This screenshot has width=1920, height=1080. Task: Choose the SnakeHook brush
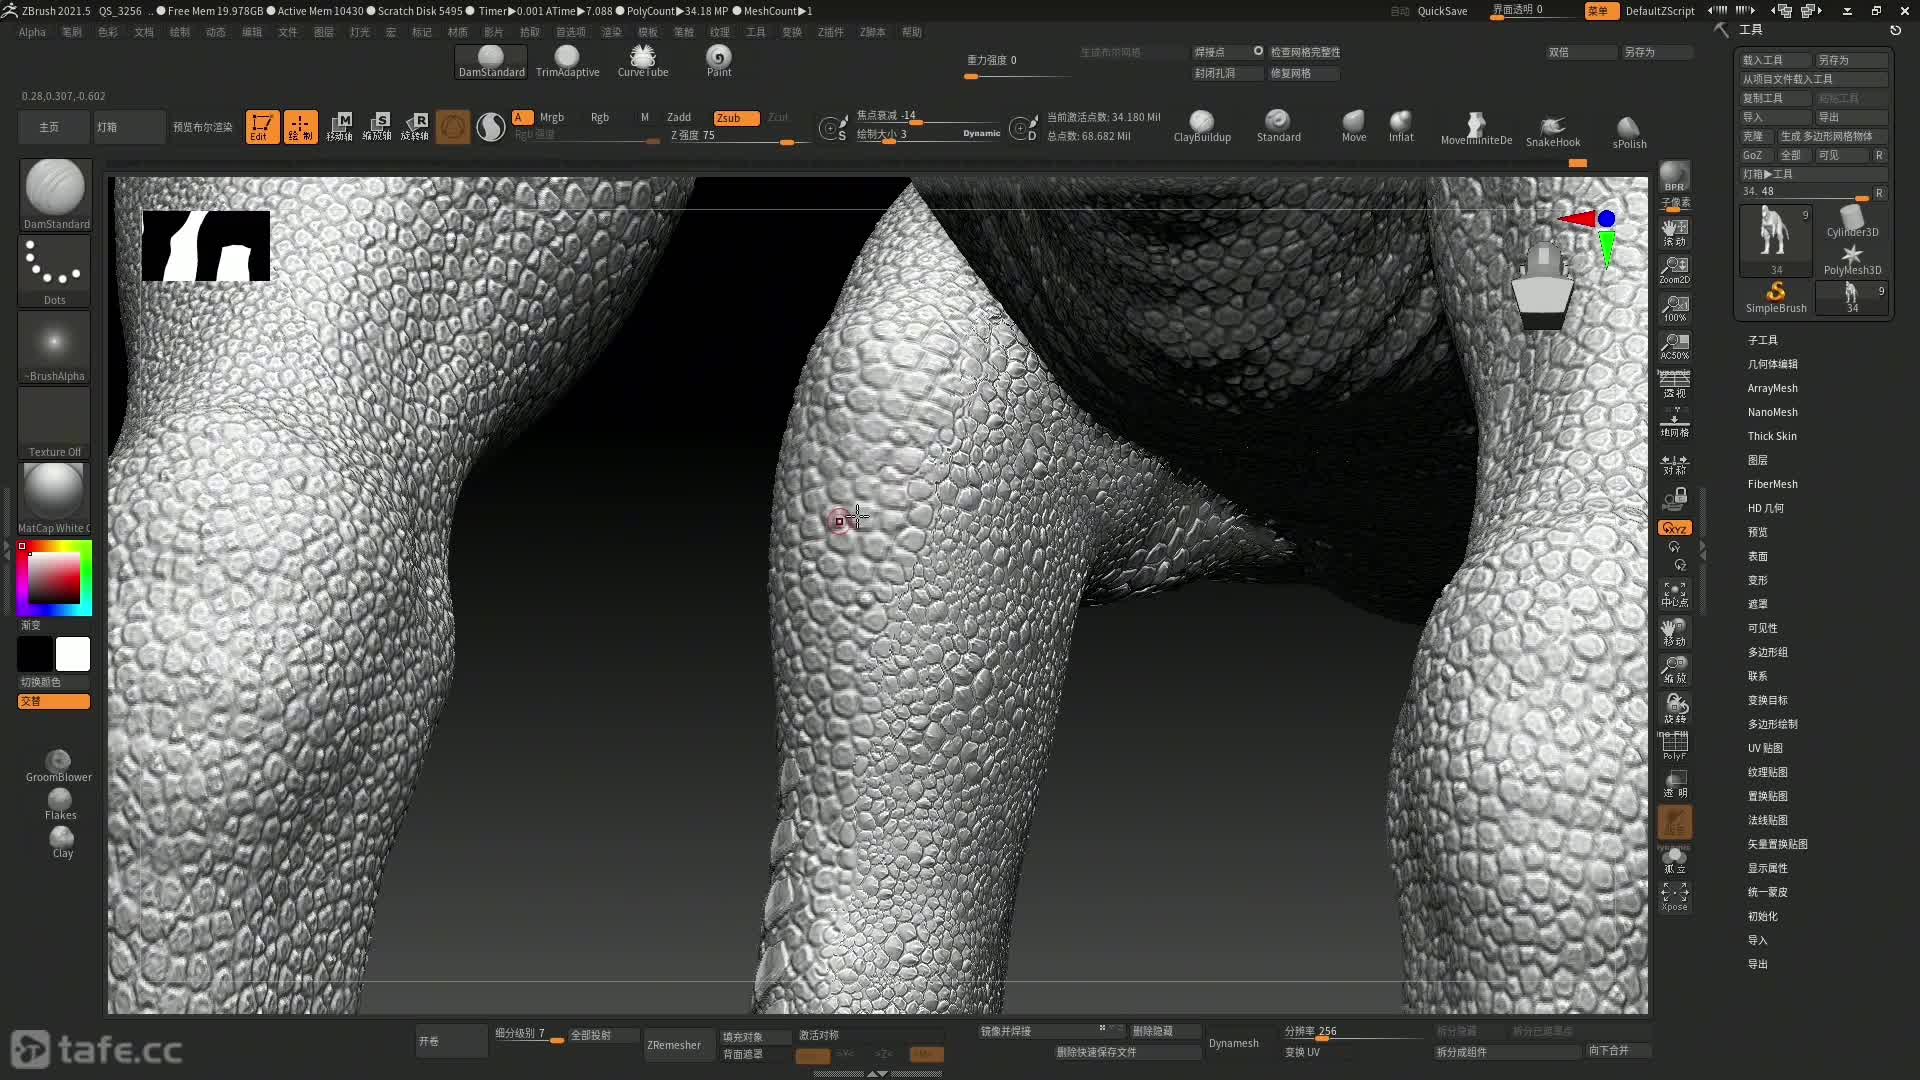1553,130
